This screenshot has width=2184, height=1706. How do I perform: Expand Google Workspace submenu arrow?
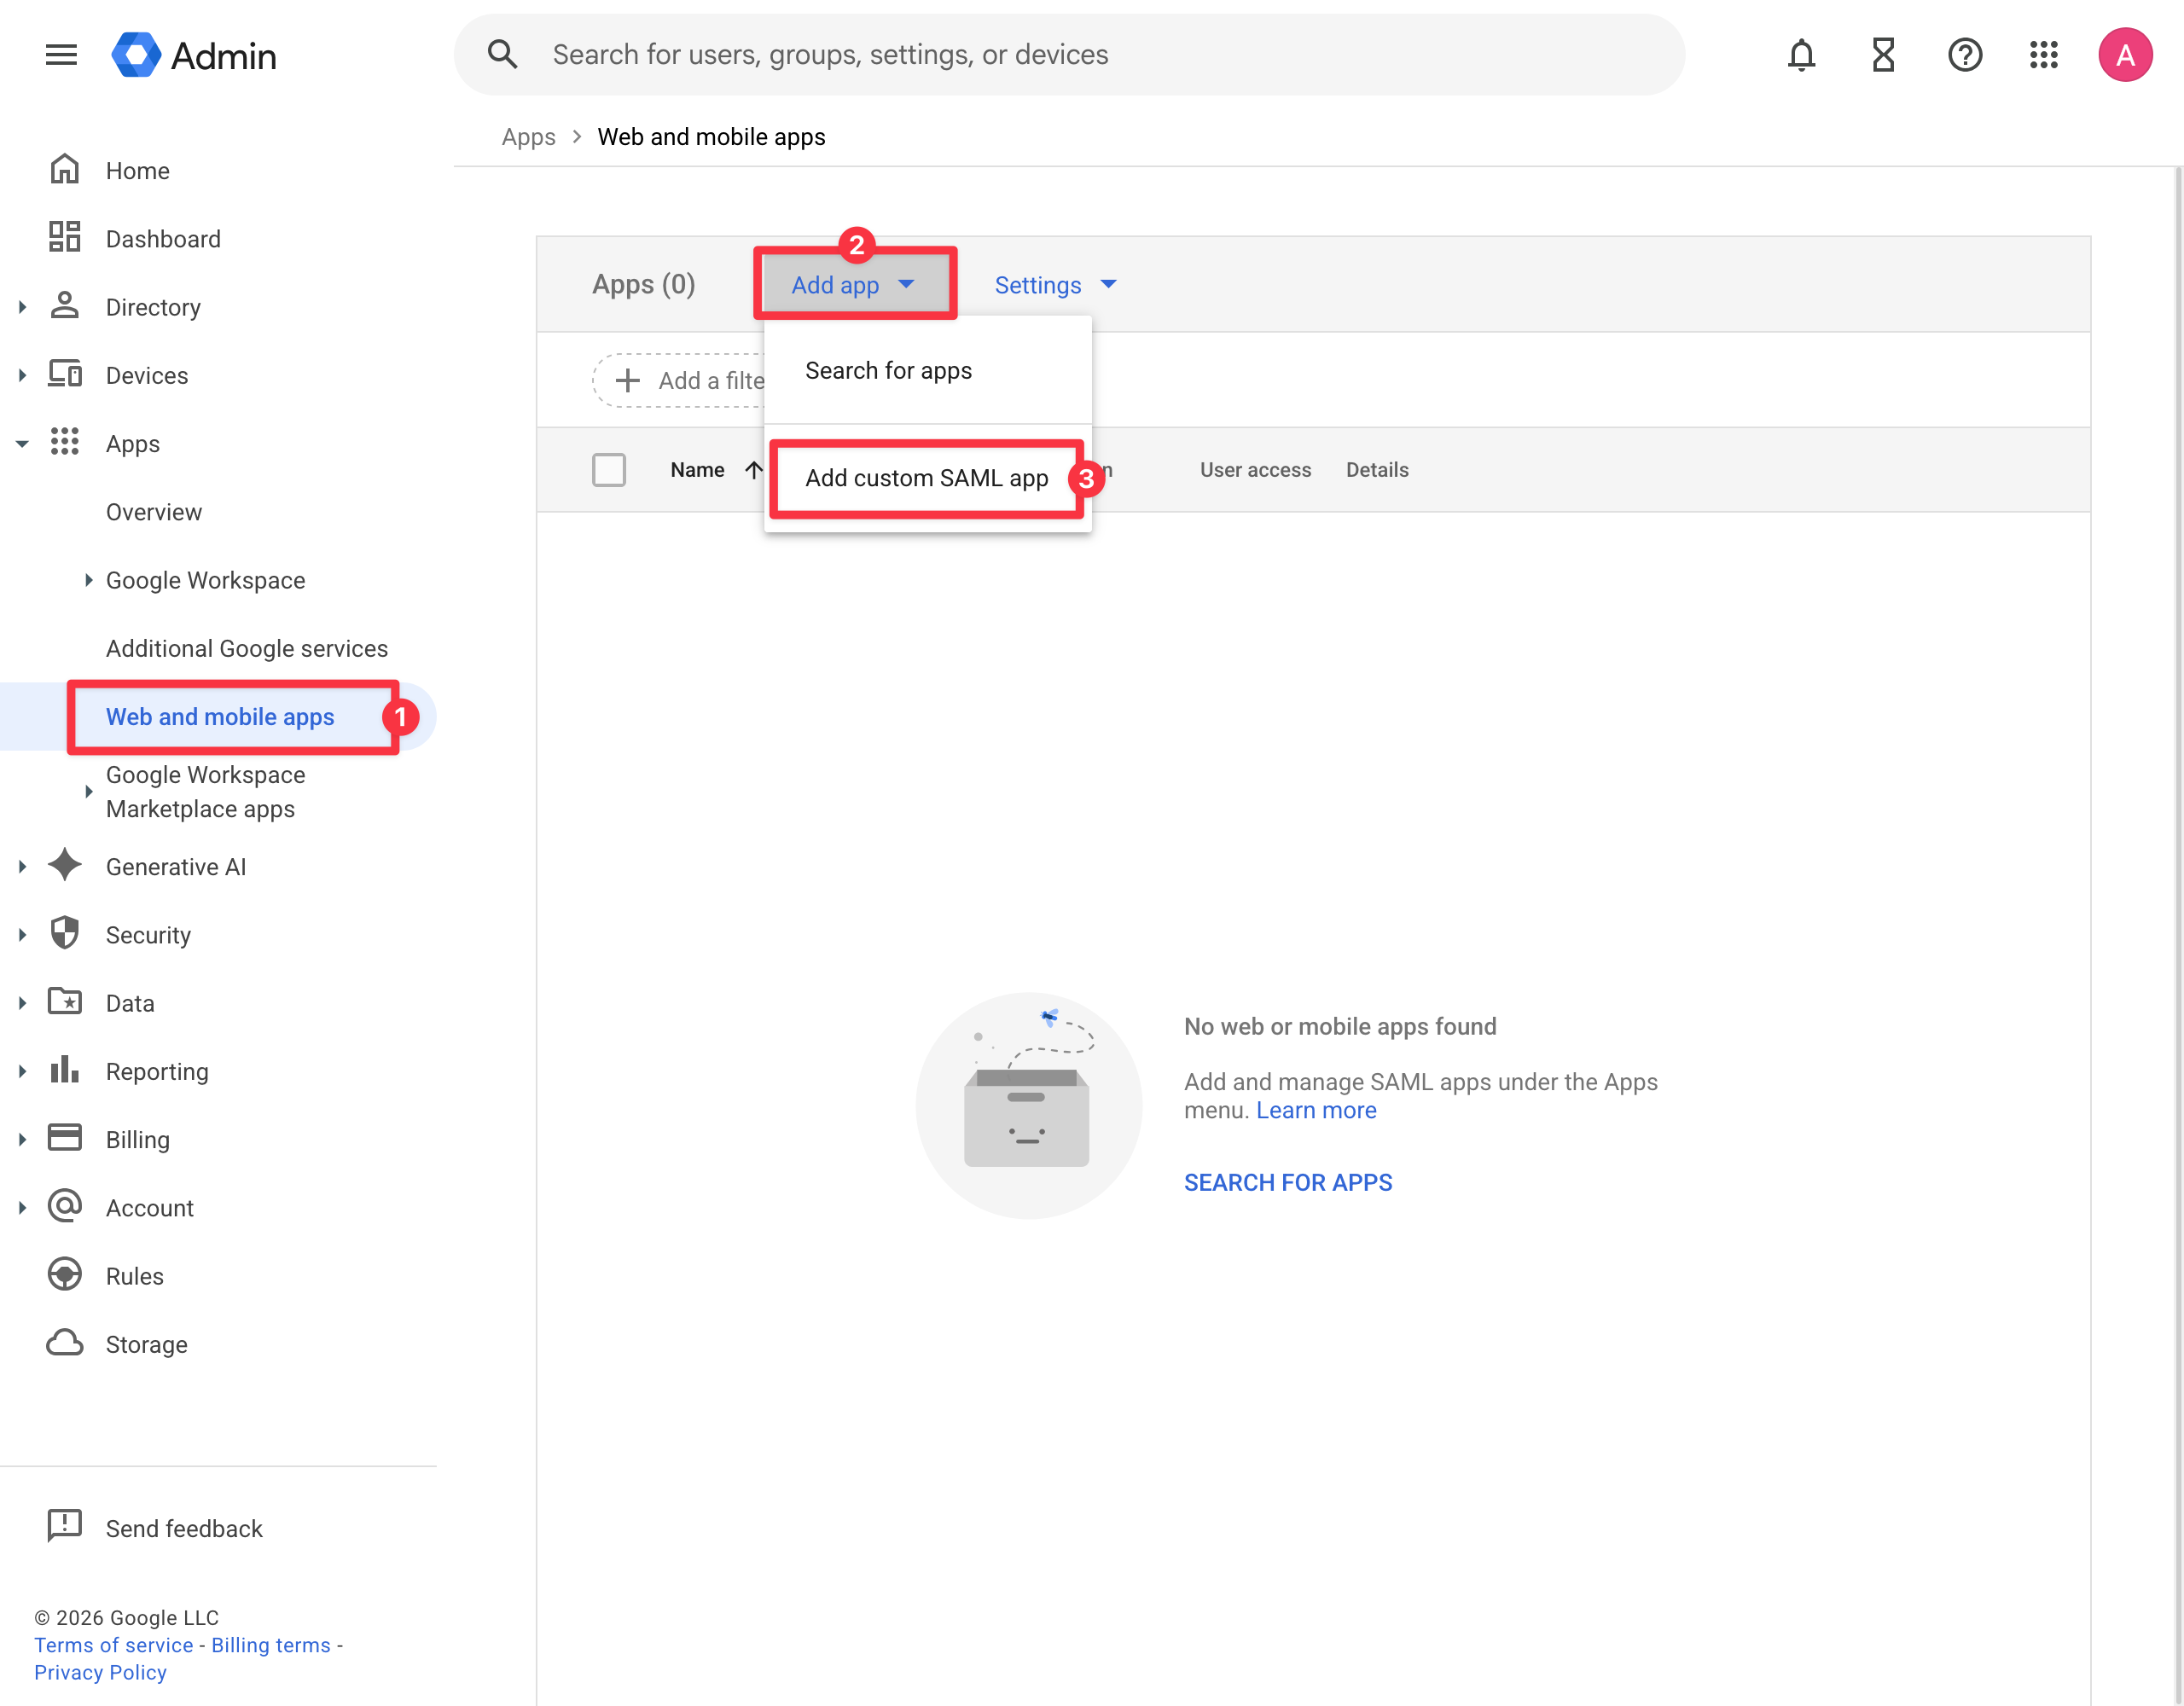[x=89, y=580]
